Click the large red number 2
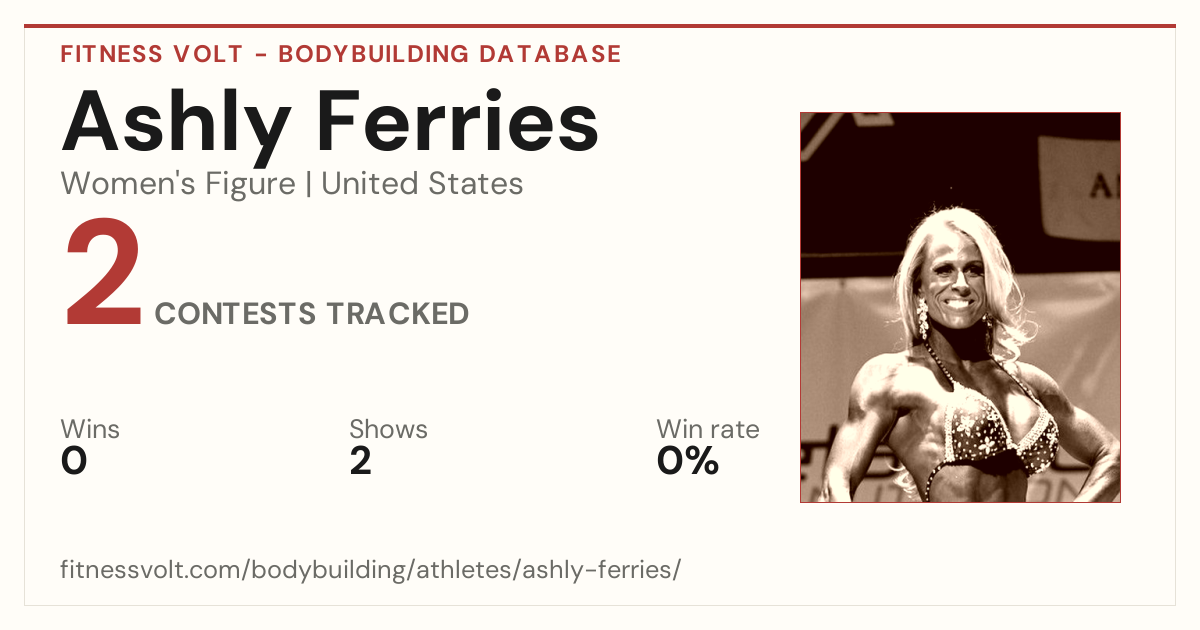Screen dimensions: 1200x630 tap(104, 276)
